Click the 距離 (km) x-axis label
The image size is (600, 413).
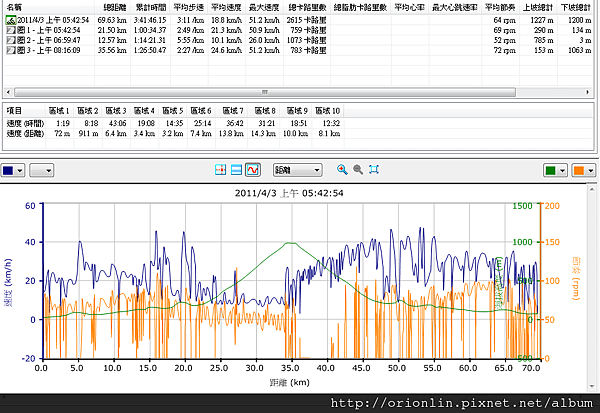[289, 382]
